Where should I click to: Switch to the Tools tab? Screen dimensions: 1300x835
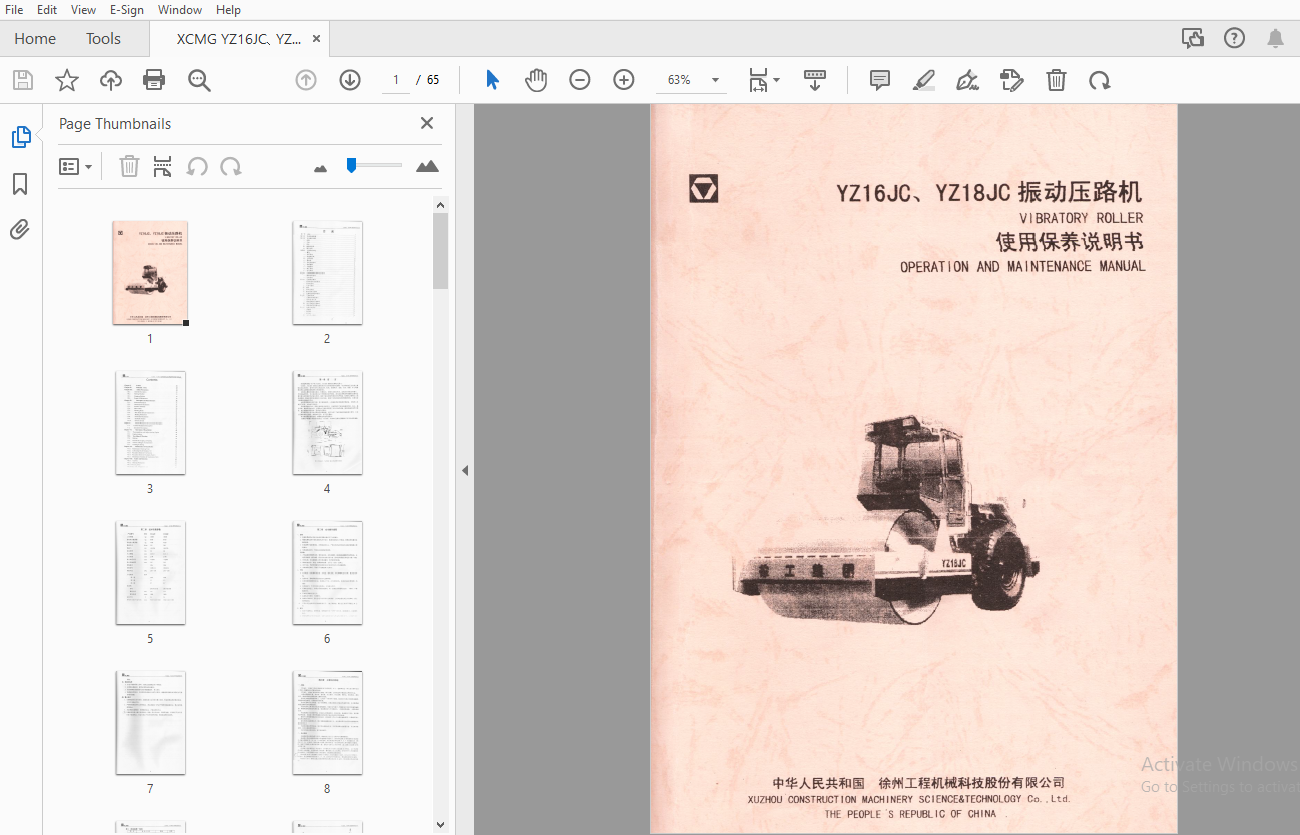[103, 39]
